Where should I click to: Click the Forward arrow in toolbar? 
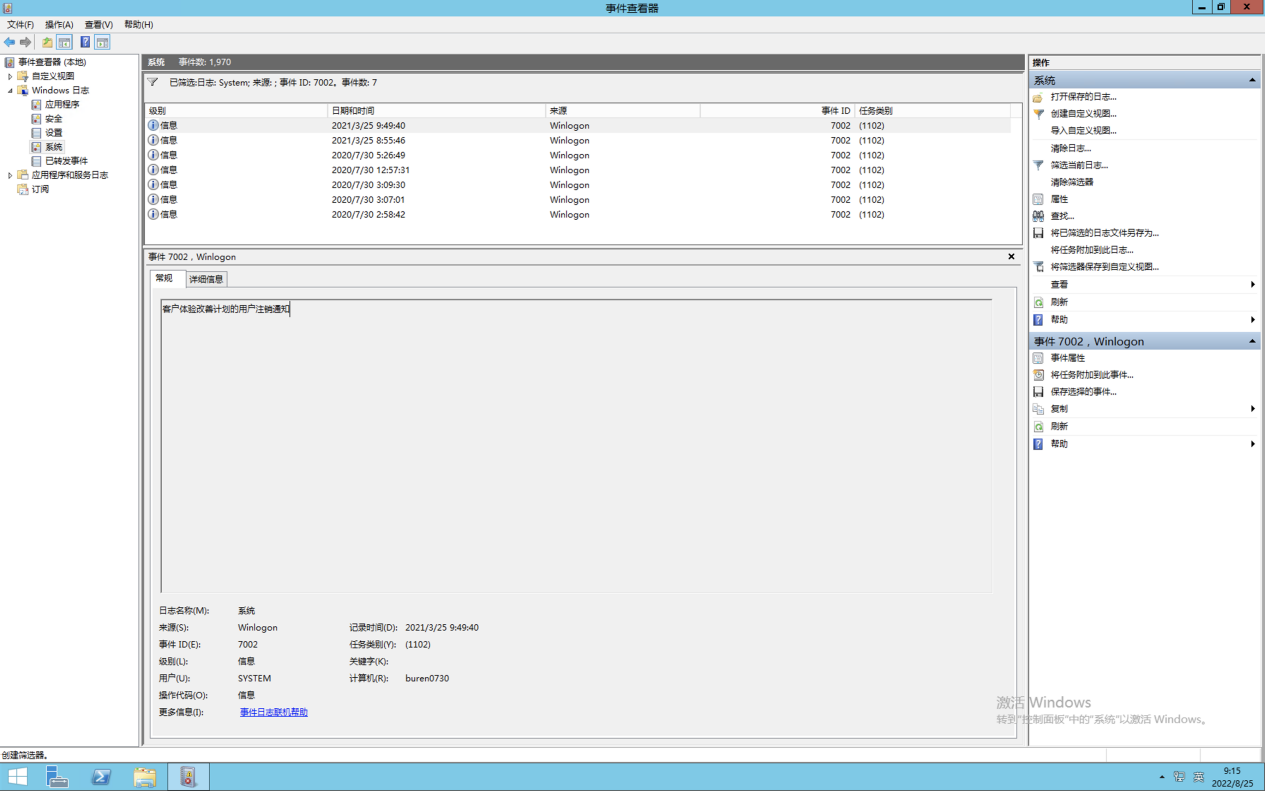26,42
